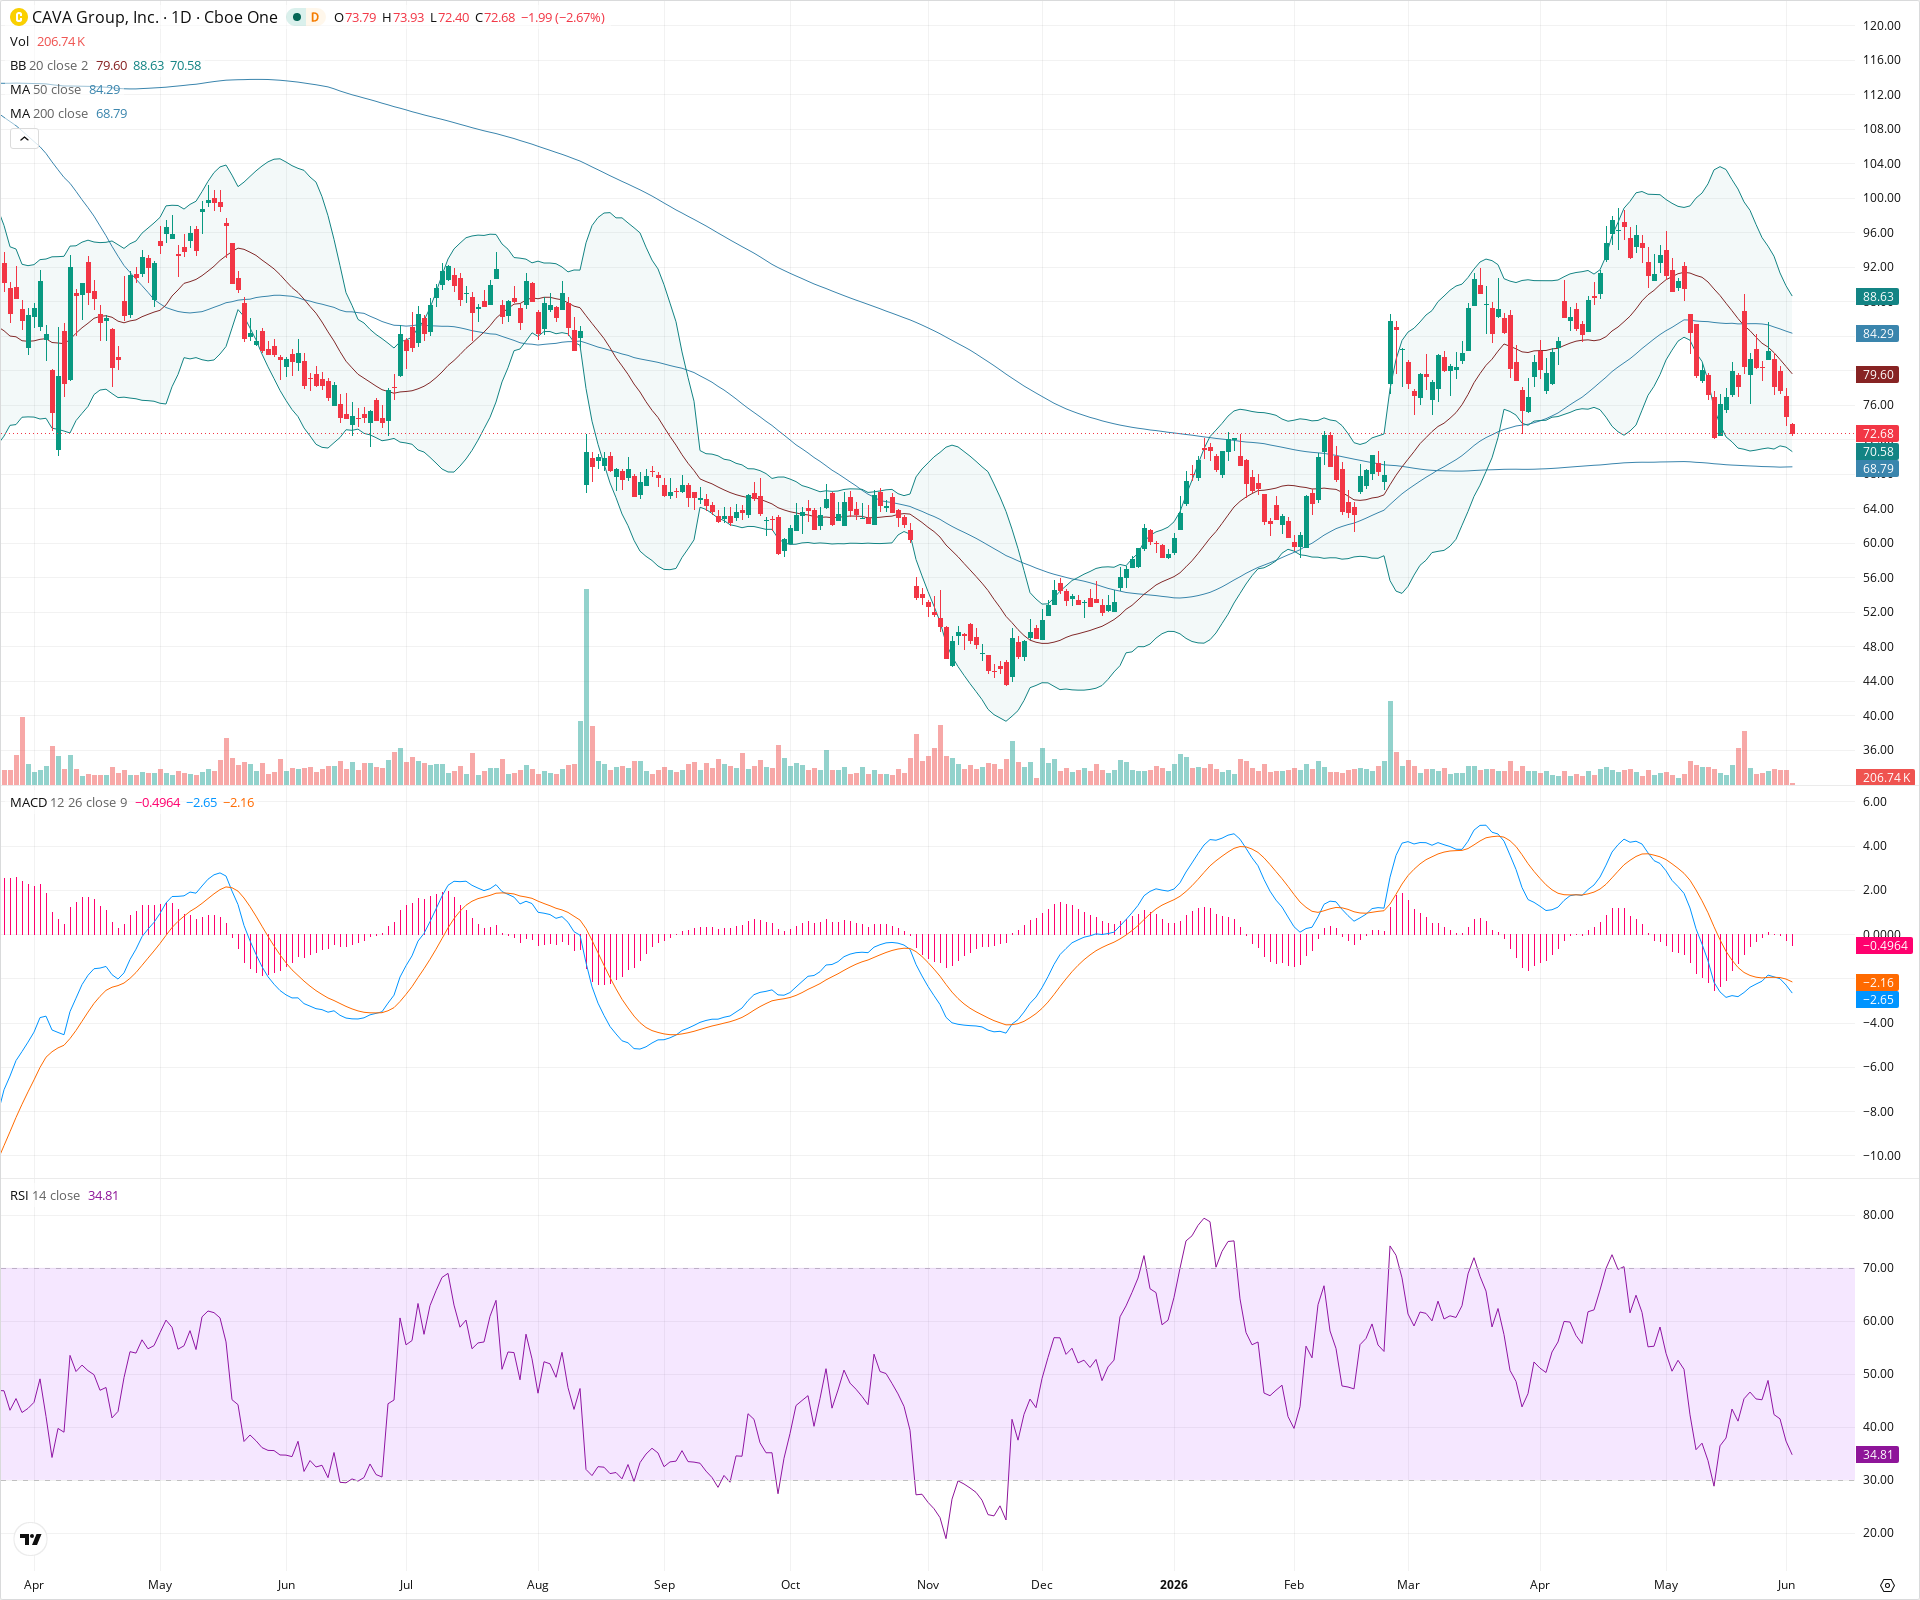
Task: Click the −1.99 (−2.67%) change value
Action: click(563, 17)
